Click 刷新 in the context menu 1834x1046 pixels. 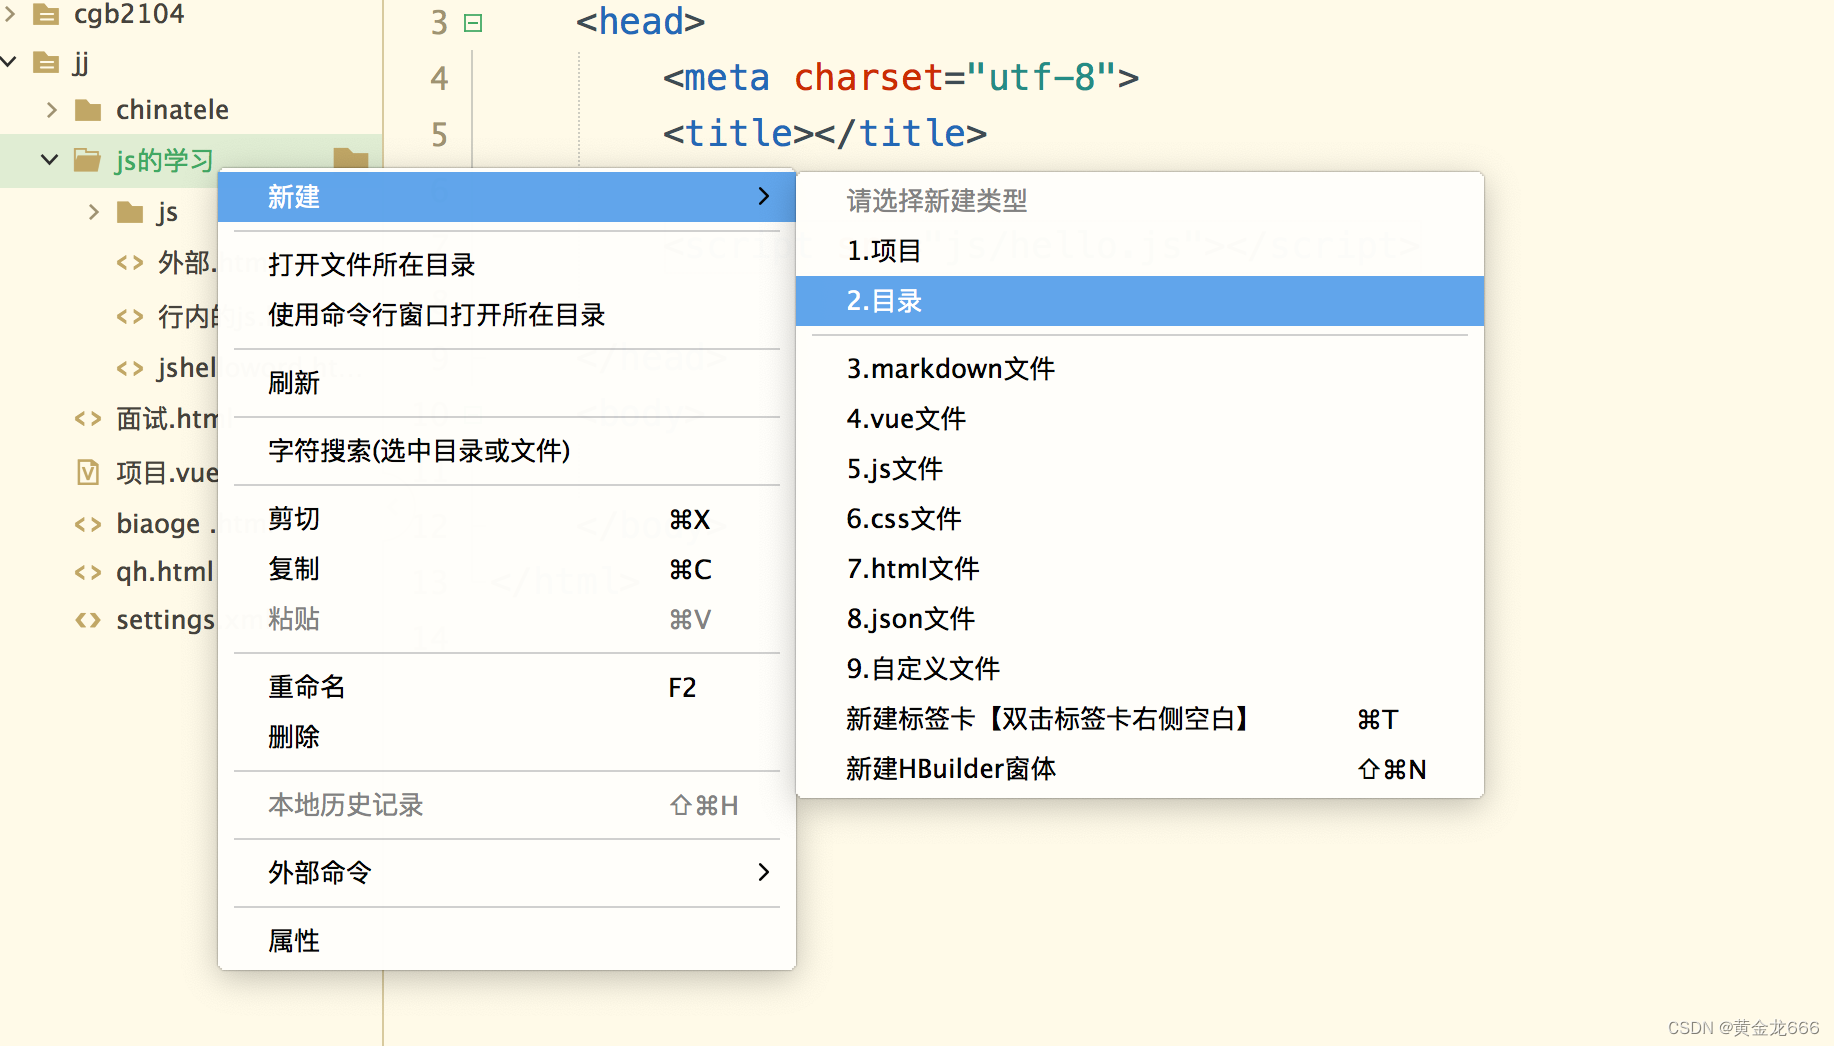coord(507,383)
